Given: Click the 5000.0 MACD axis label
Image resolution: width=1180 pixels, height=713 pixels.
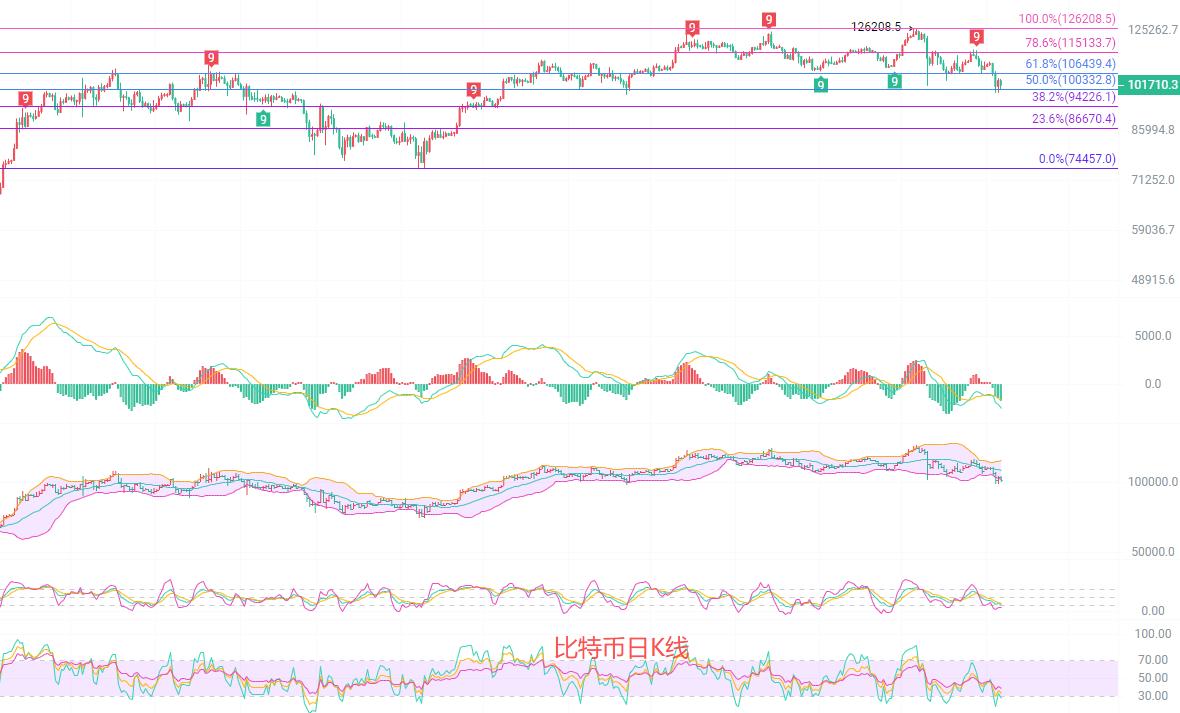Looking at the screenshot, I should 1152,336.
